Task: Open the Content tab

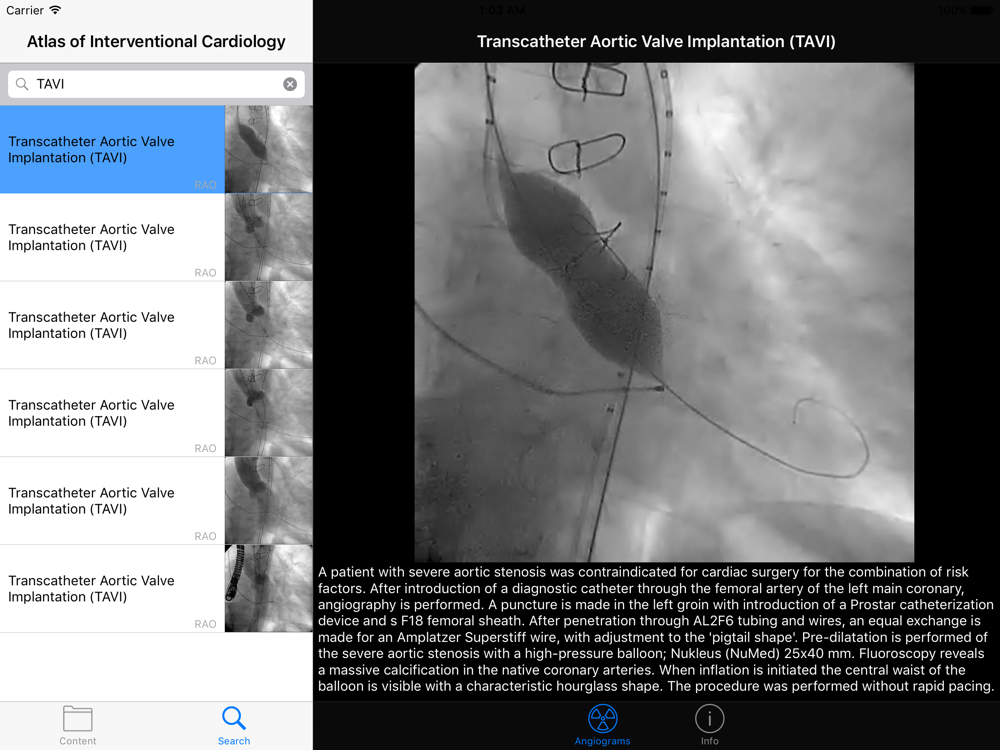Action: coord(78,726)
